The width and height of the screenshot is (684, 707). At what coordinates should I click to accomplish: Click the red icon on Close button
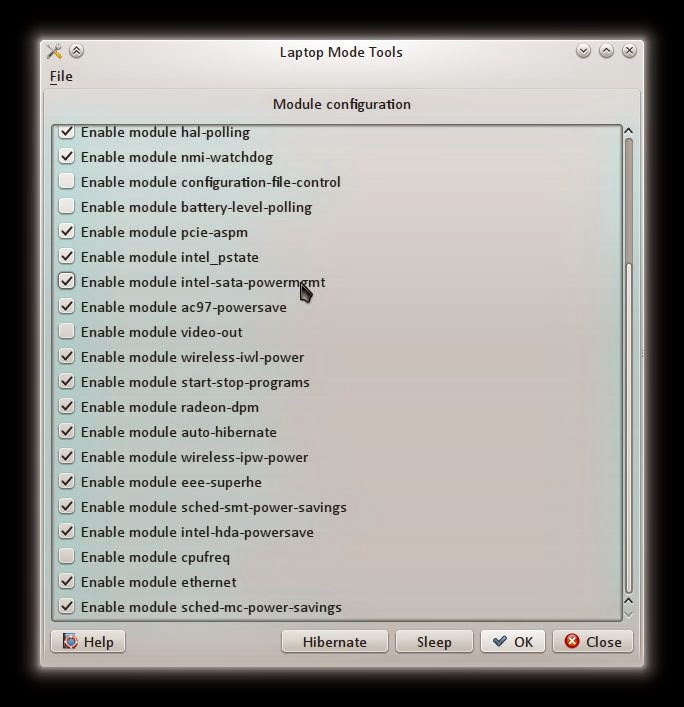572,641
